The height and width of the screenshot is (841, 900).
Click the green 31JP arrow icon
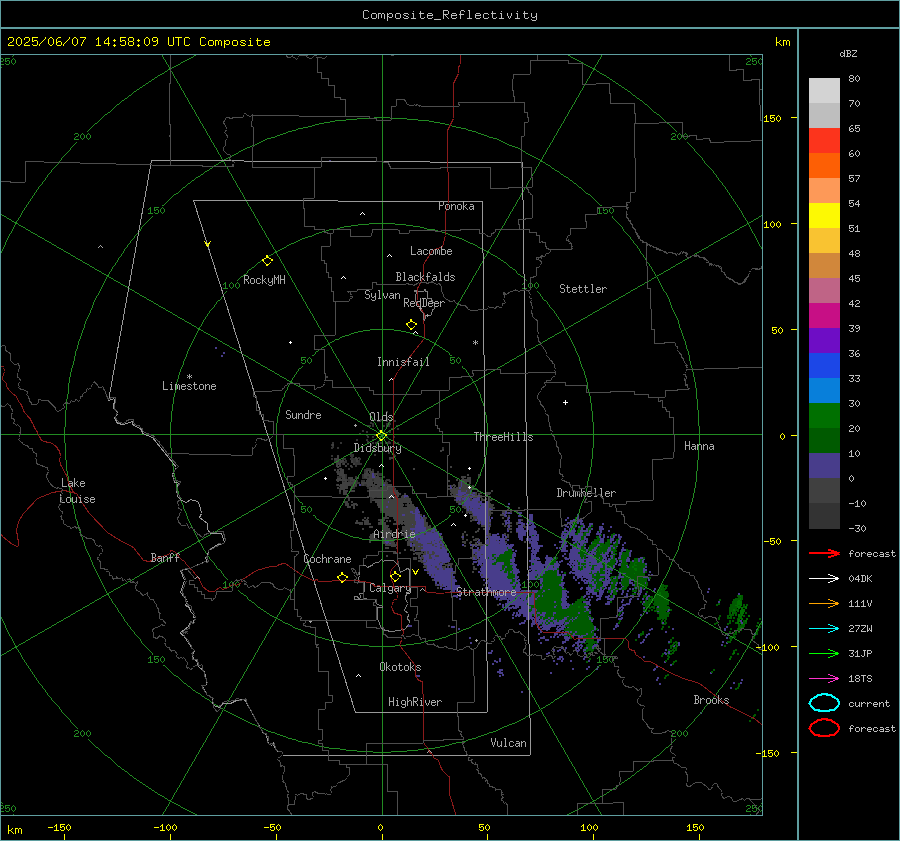coord(824,653)
